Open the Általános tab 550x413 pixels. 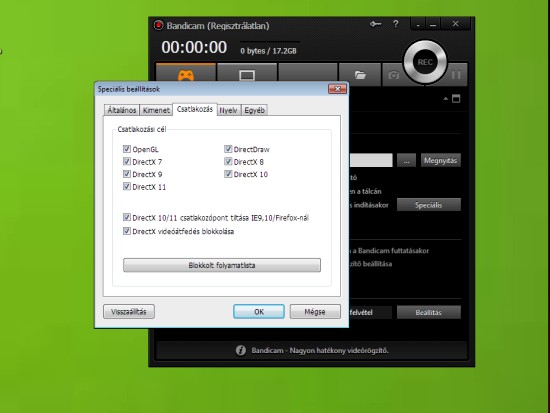click(121, 110)
